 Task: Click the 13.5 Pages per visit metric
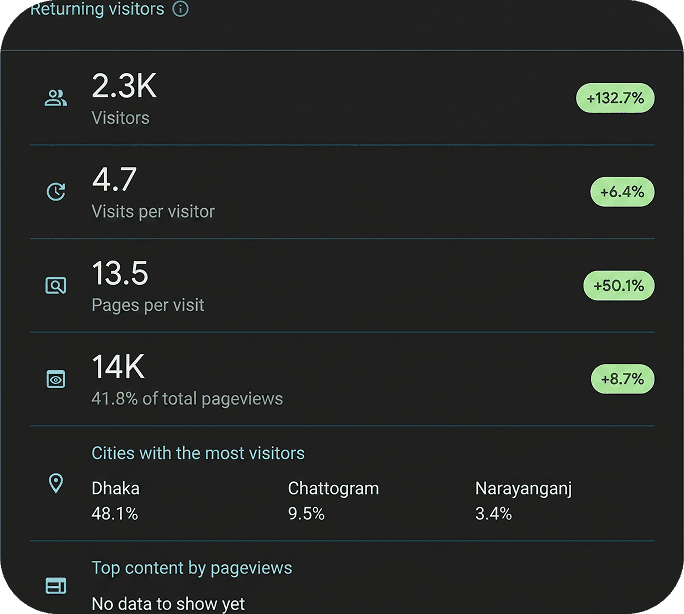point(147,286)
